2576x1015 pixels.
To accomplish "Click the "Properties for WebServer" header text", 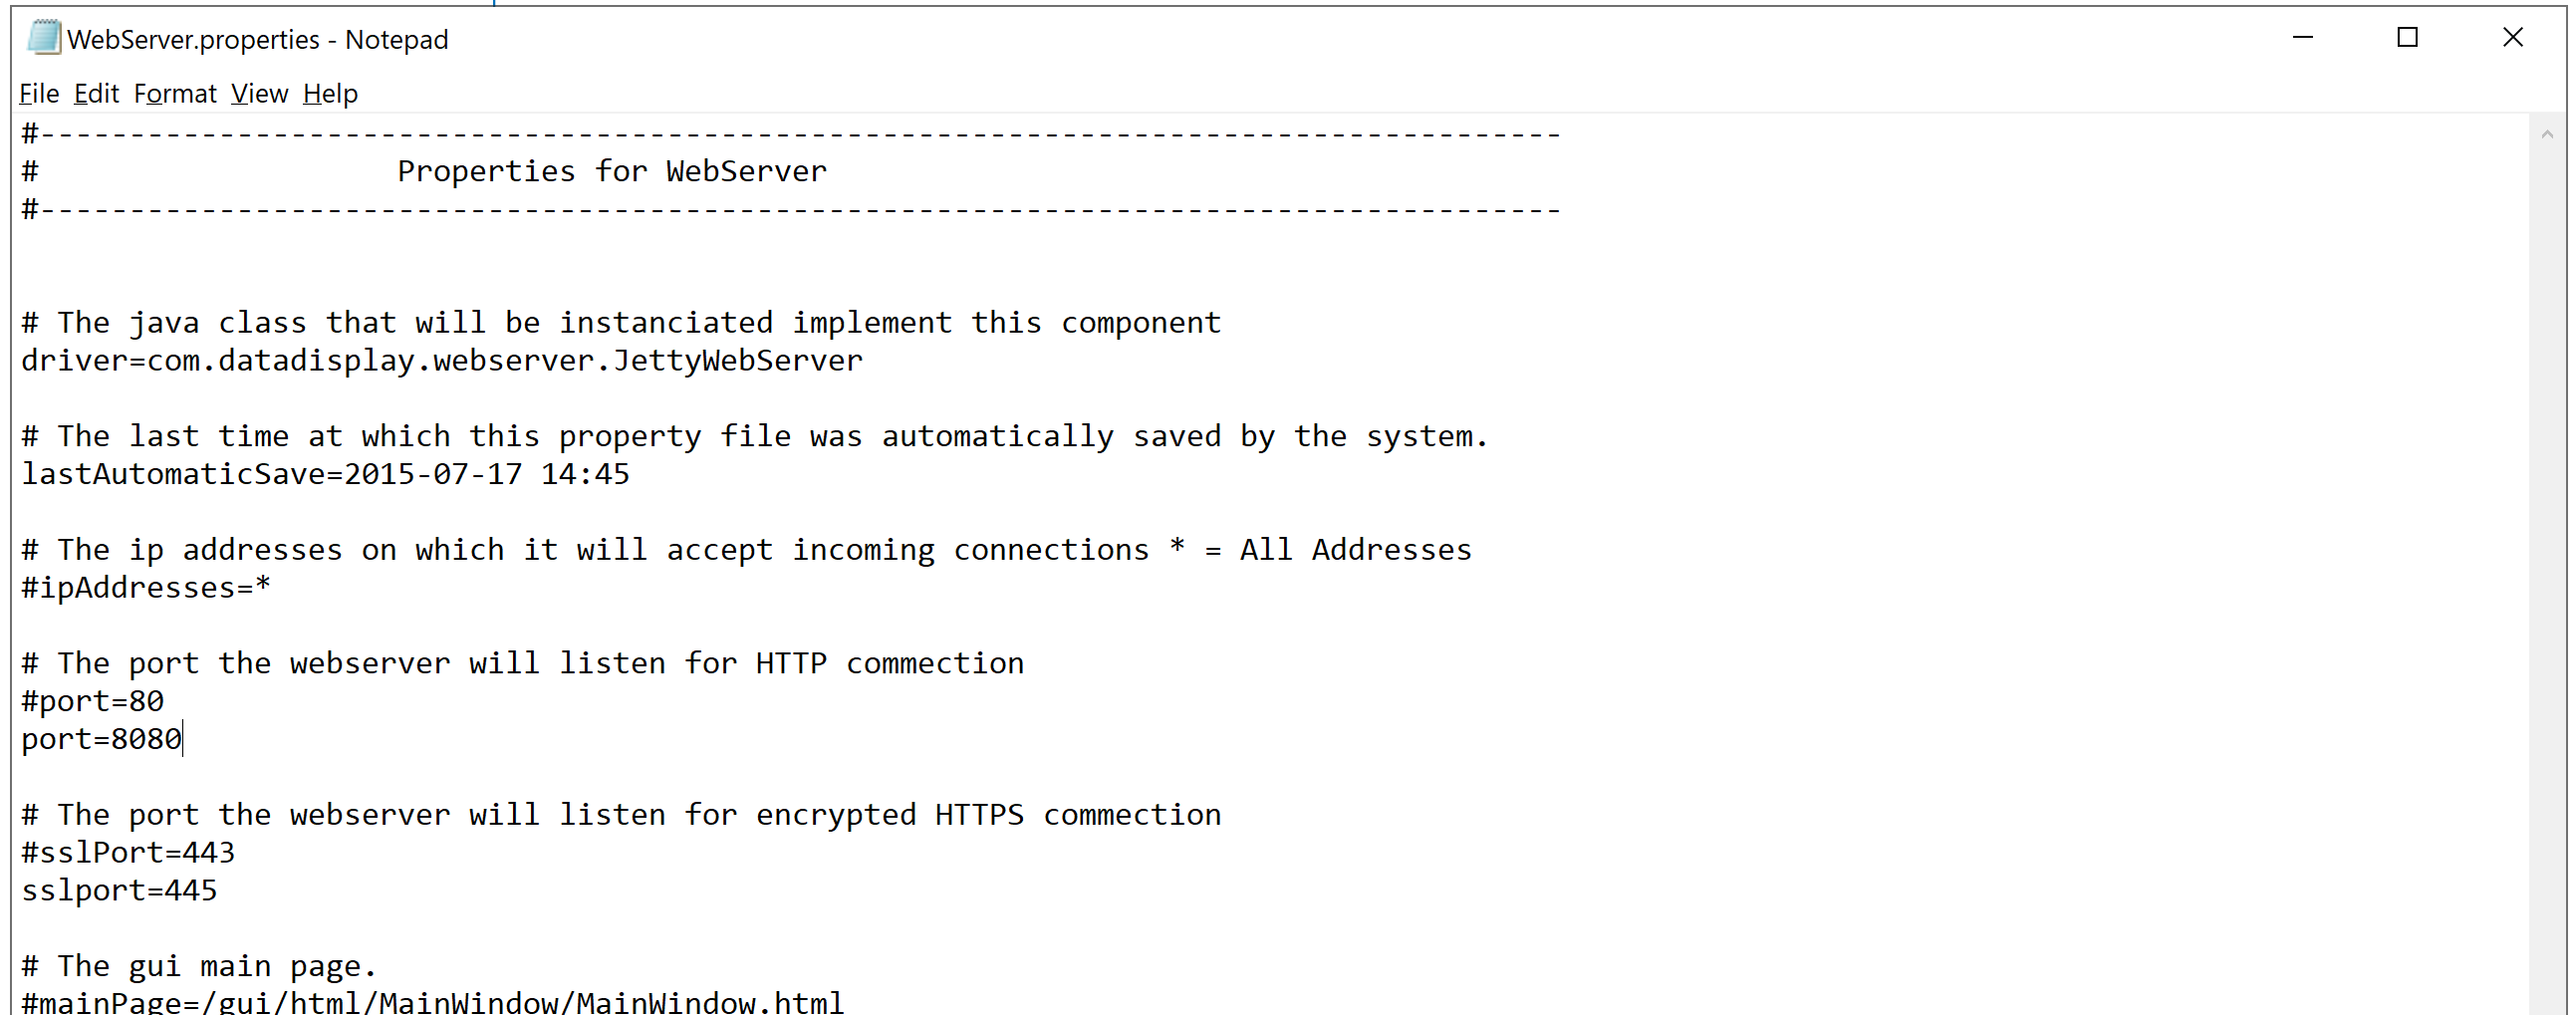I will (612, 172).
